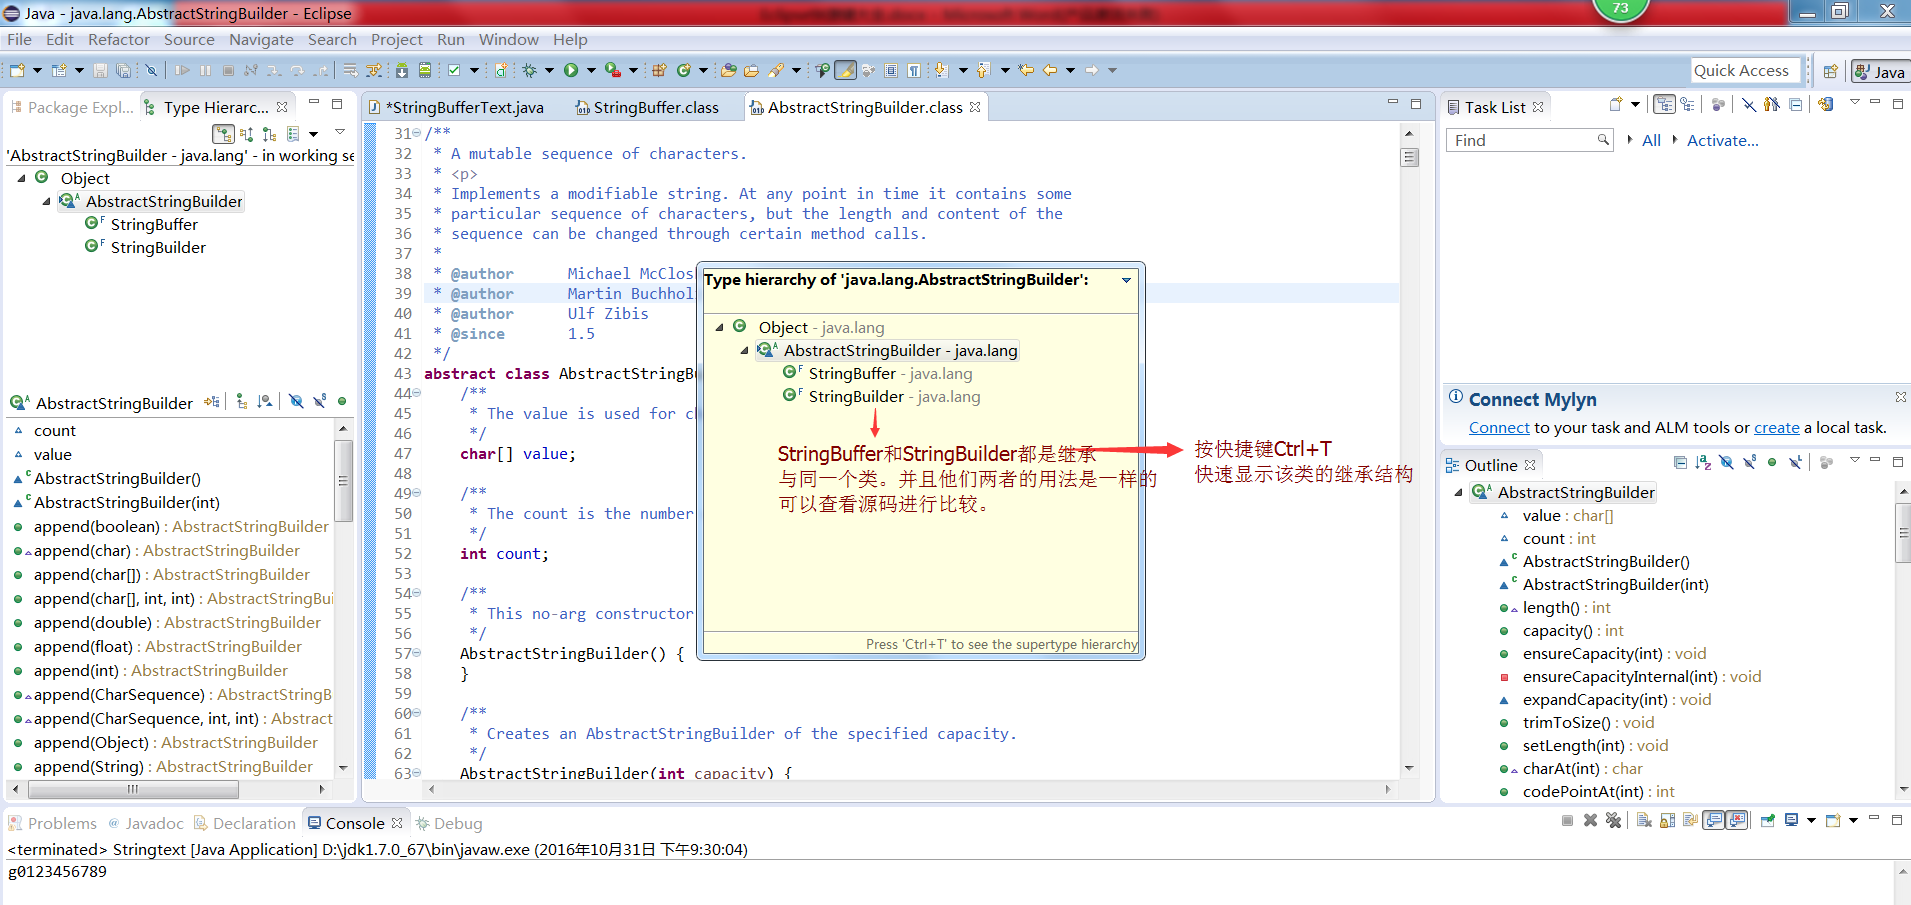Switch to the StringBuffer.class editor tab

(x=646, y=107)
